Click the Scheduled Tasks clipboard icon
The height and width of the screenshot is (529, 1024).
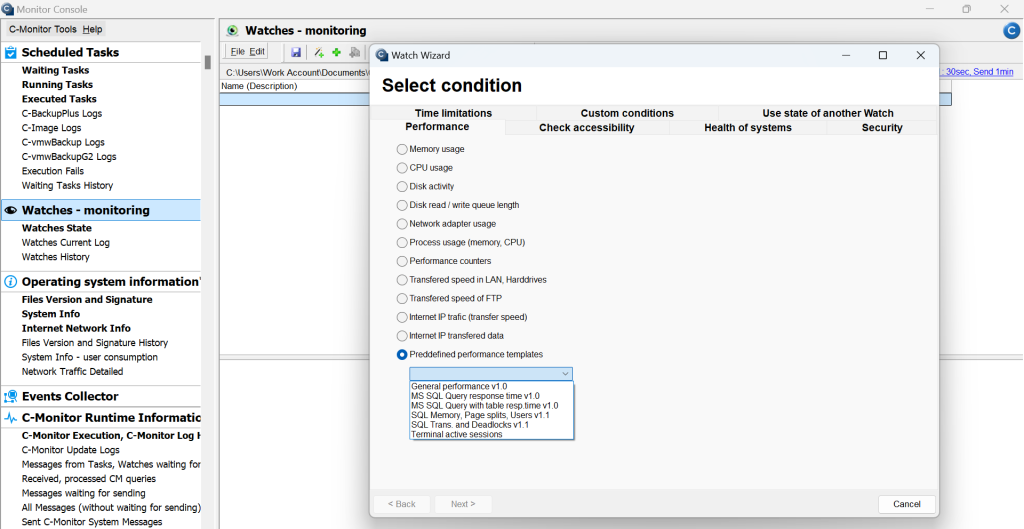(x=10, y=52)
